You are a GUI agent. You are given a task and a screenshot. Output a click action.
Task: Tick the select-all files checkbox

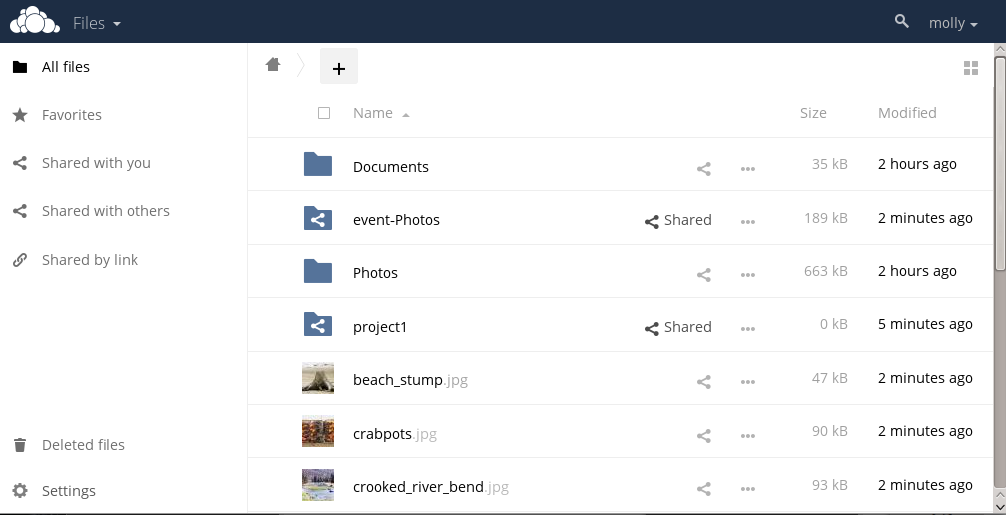(x=324, y=113)
